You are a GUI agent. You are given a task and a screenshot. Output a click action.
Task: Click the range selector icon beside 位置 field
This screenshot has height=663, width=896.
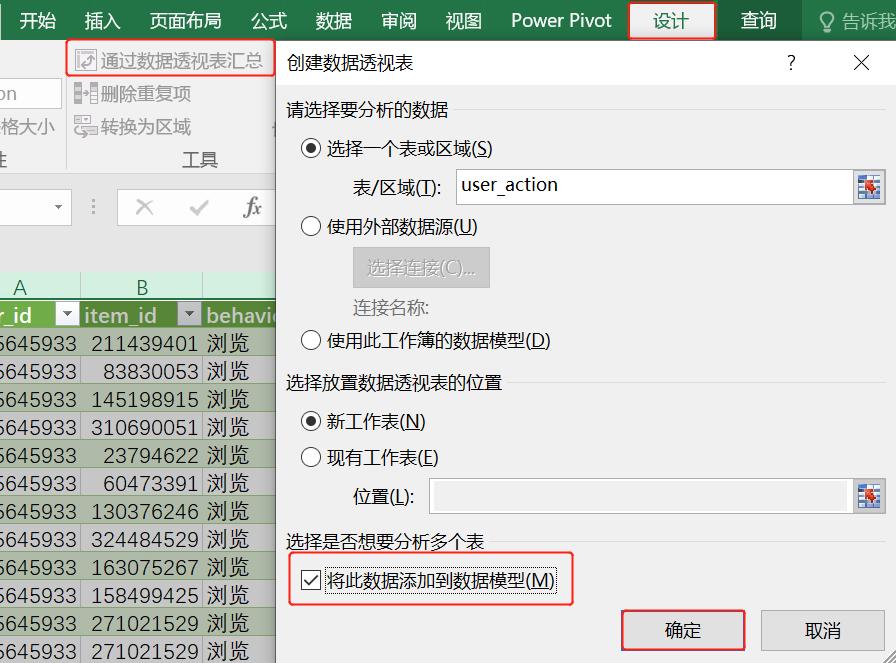pyautogui.click(x=870, y=495)
